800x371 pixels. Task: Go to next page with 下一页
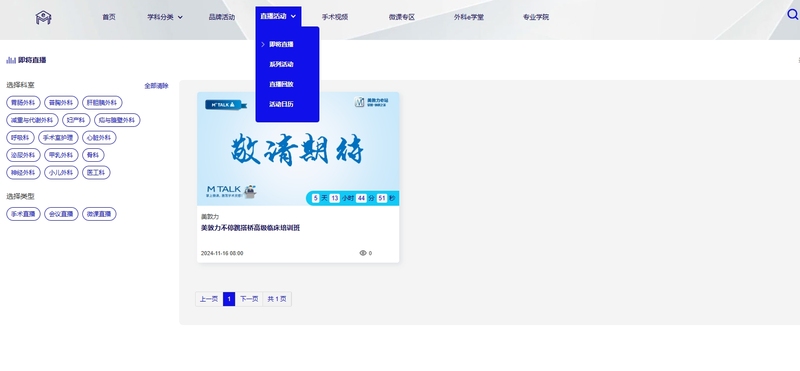pyautogui.click(x=249, y=299)
